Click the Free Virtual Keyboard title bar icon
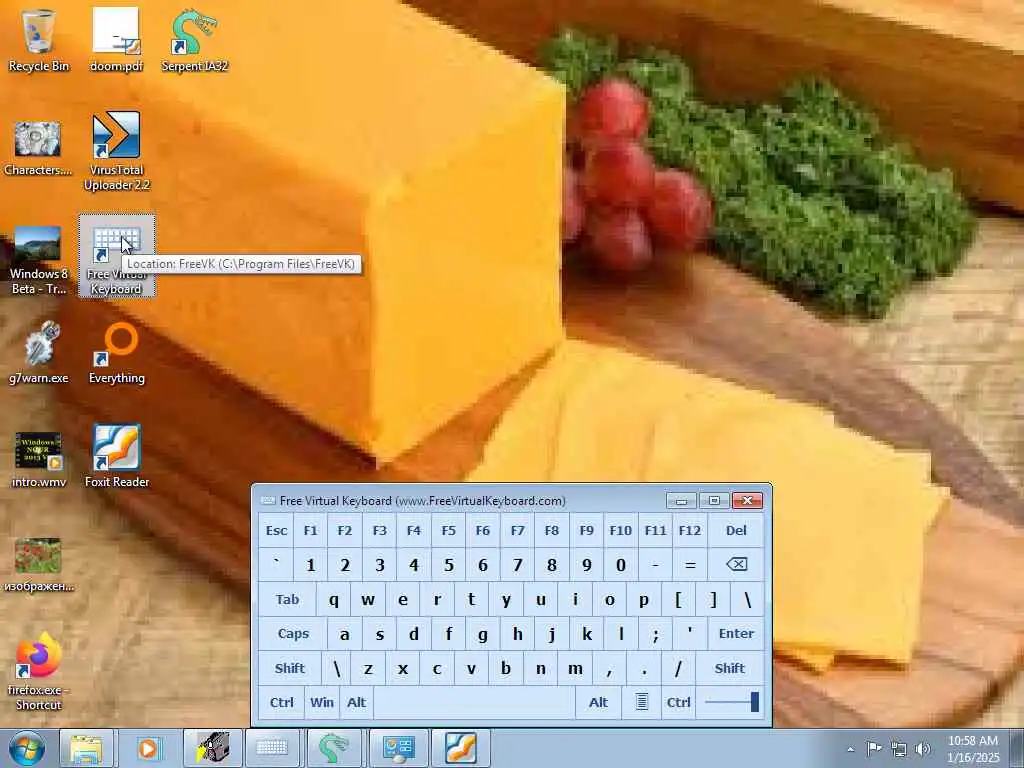This screenshot has height=768, width=1024. tap(268, 500)
